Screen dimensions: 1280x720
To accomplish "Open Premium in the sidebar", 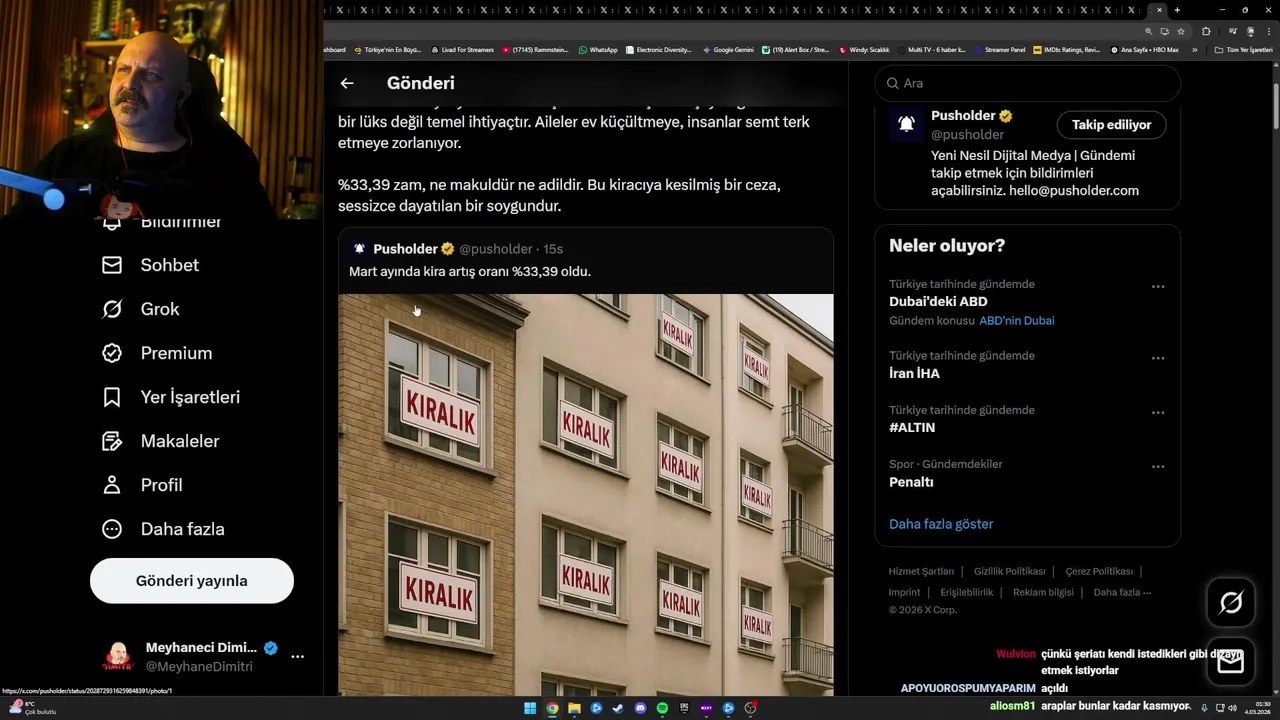I will coord(158,353).
